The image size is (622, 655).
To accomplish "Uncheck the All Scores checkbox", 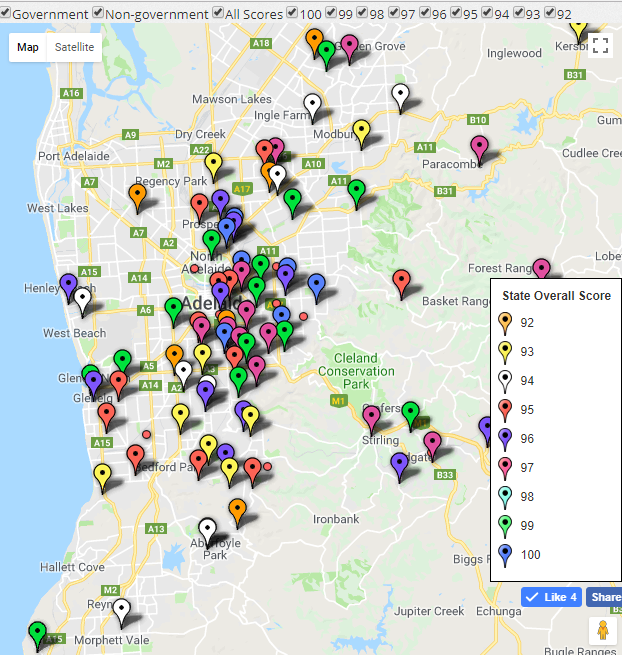I will tap(217, 14).
